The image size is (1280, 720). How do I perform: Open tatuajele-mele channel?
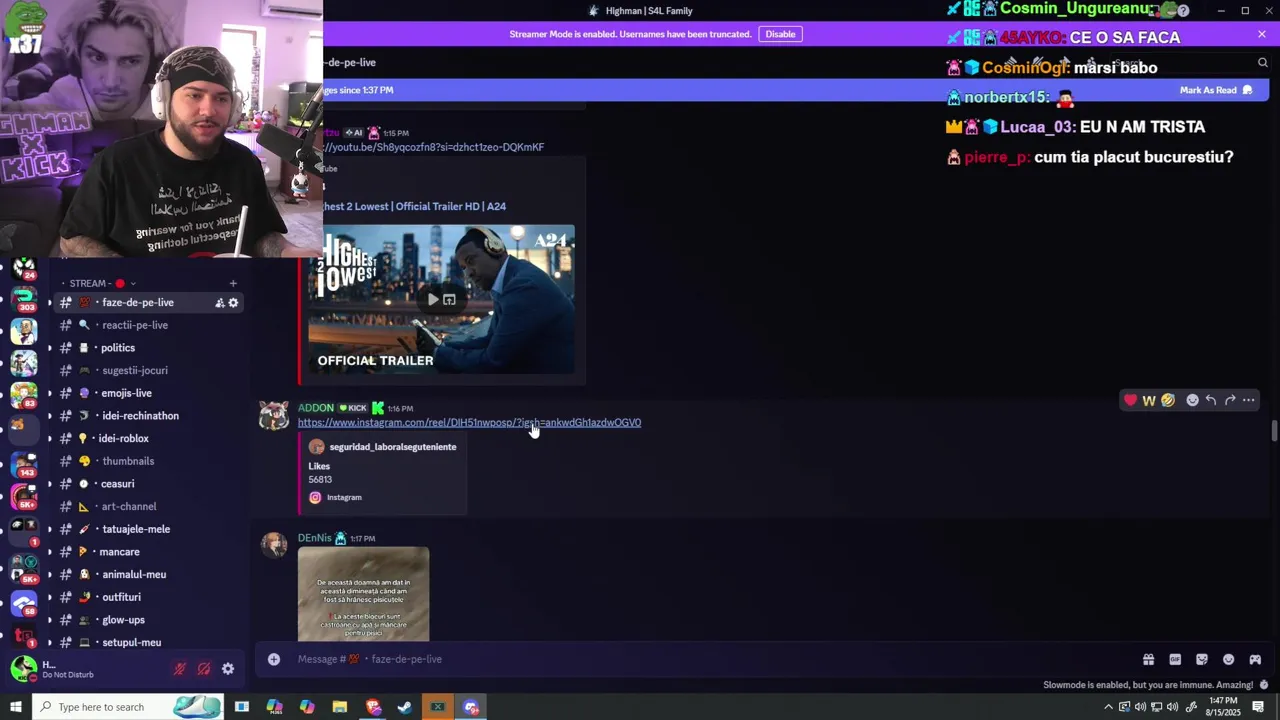click(x=148, y=529)
